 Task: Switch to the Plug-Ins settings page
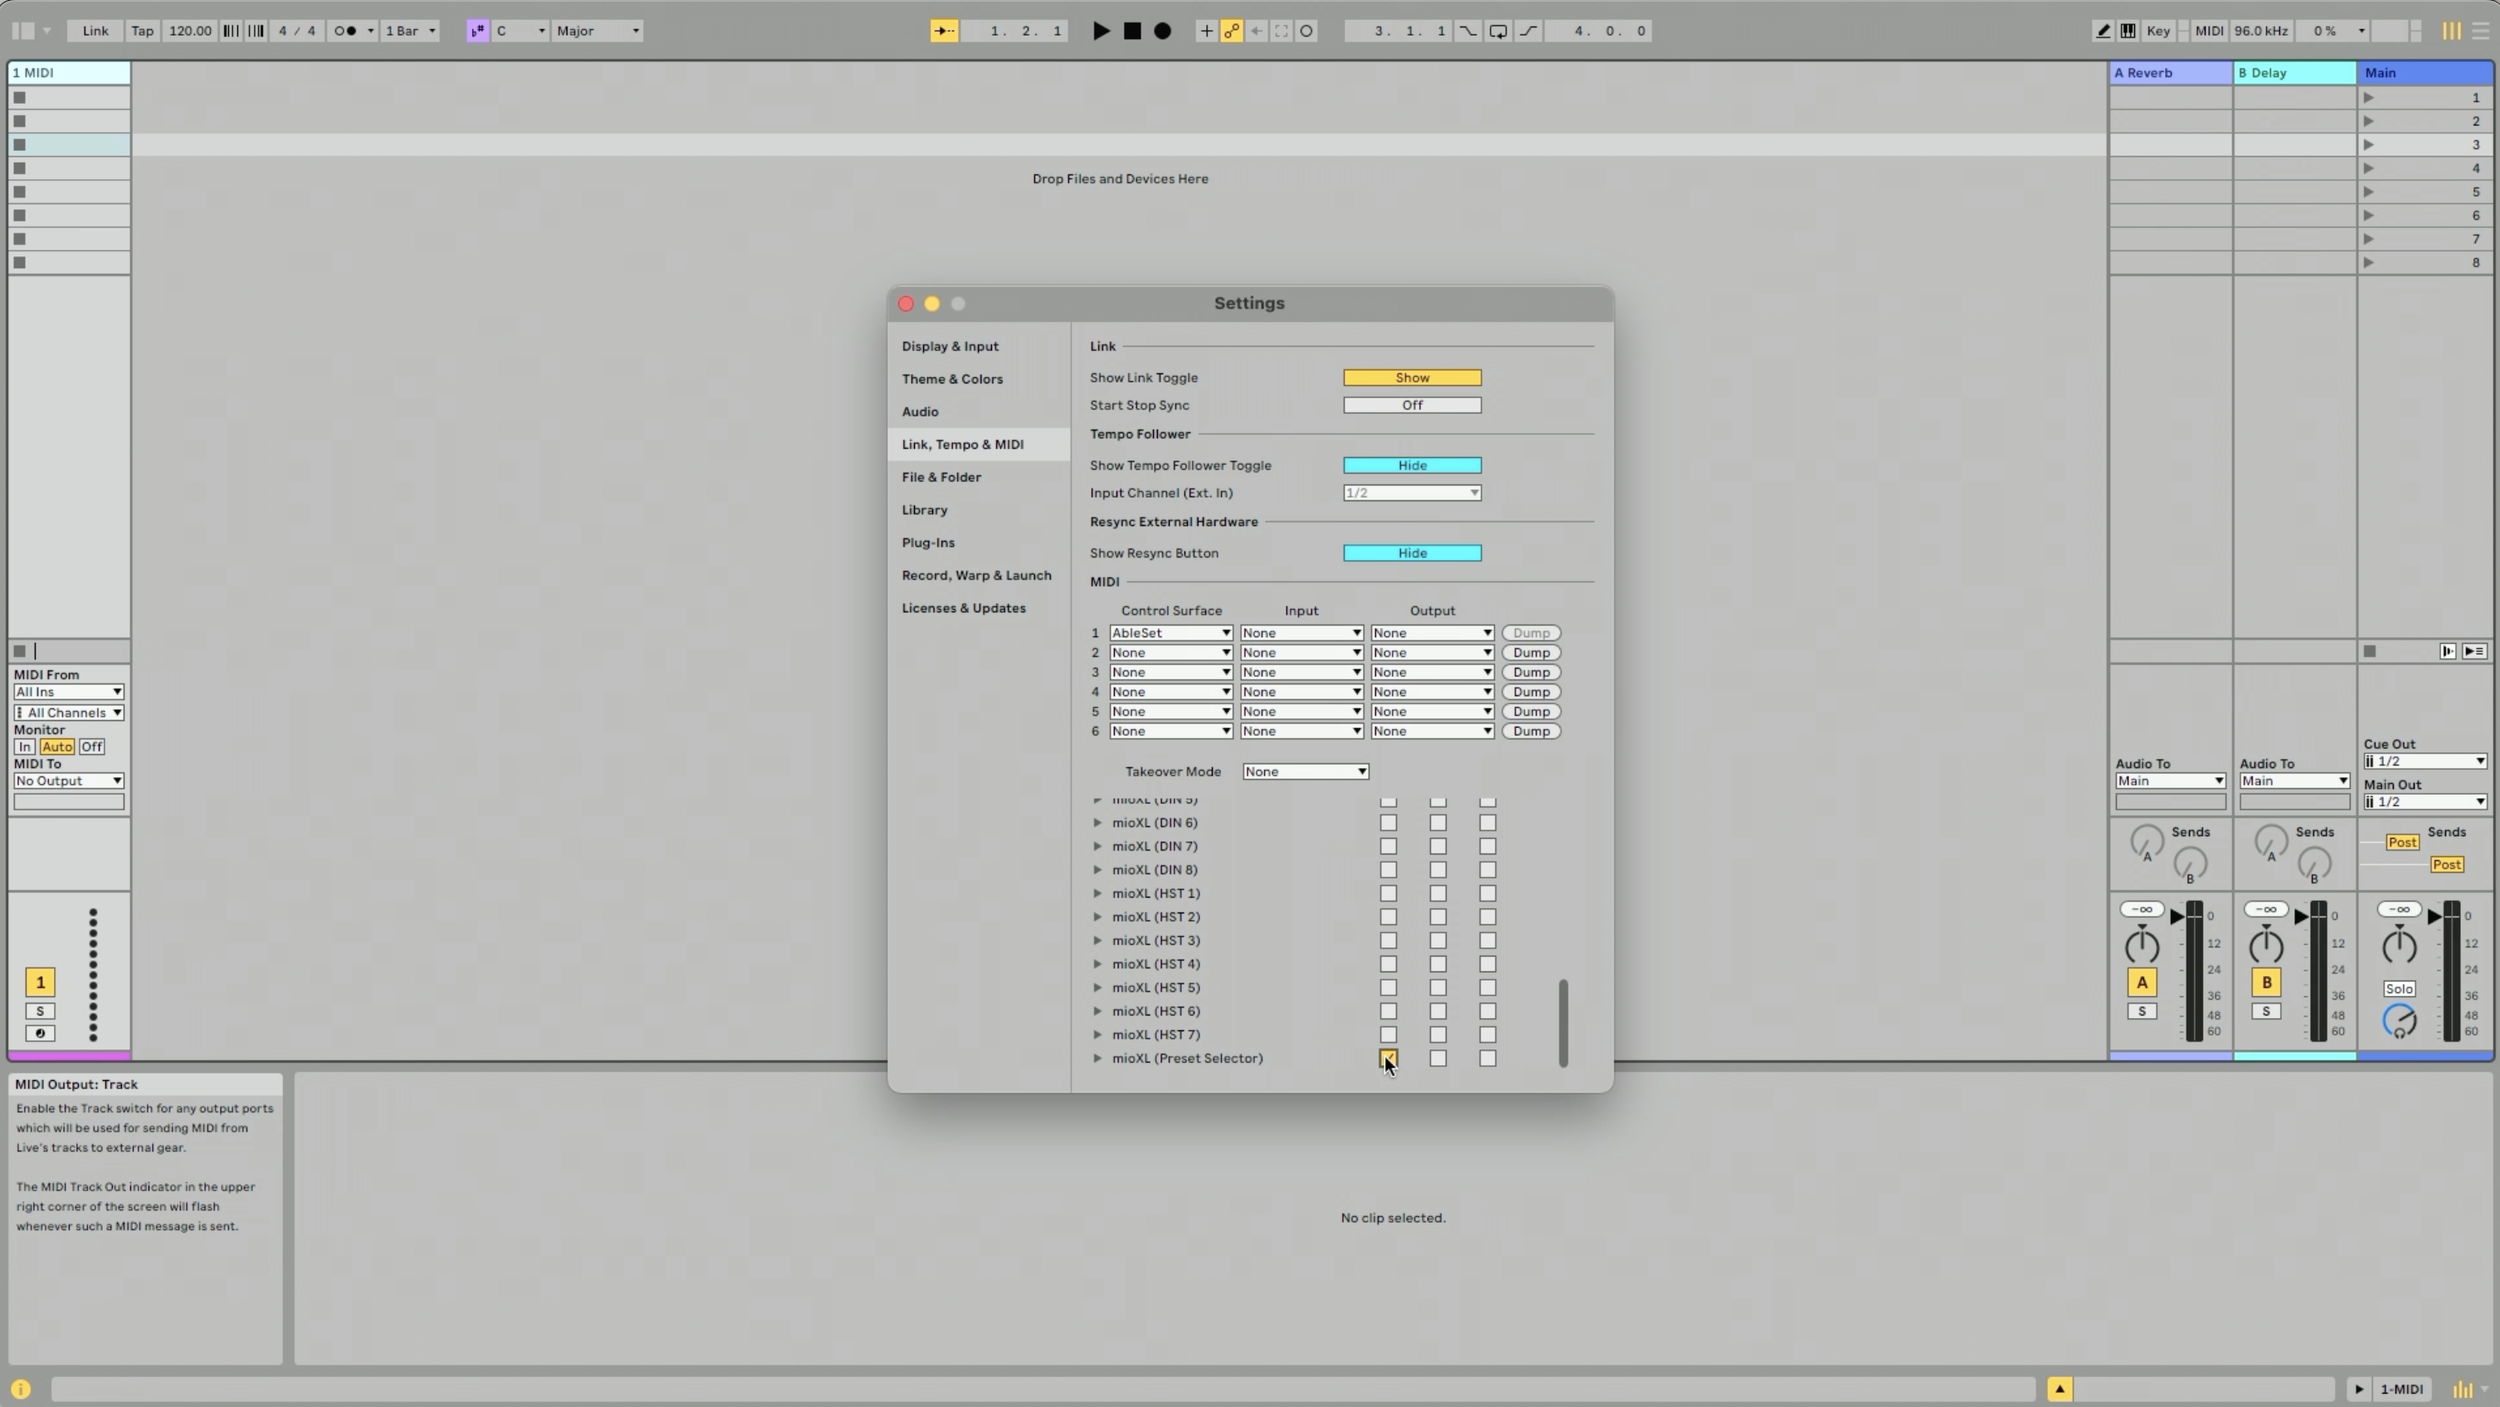[x=927, y=542]
